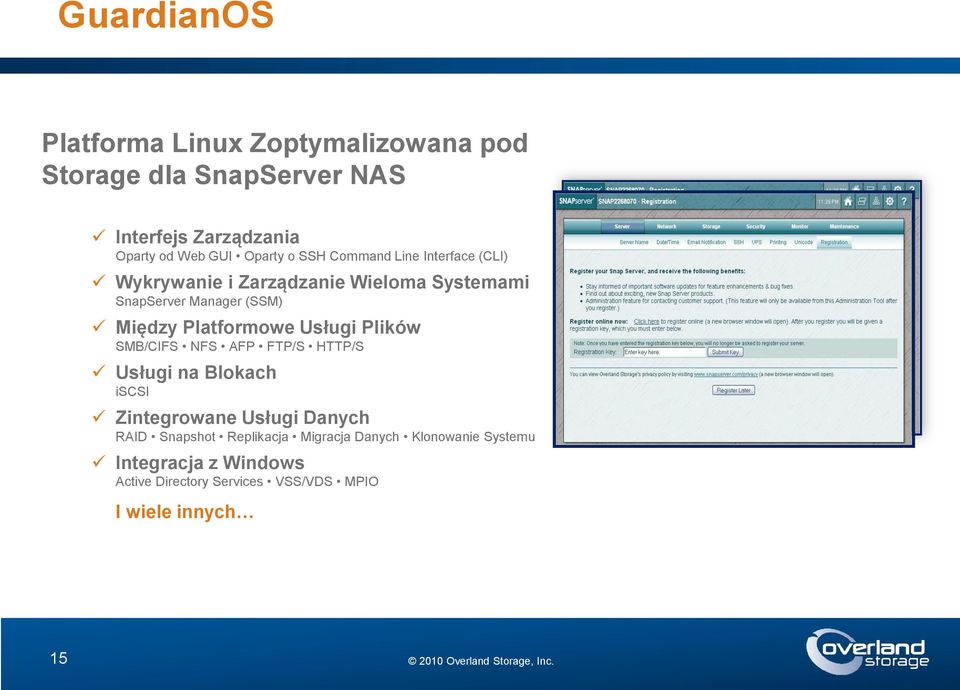Select the Email Notification sub-tab
Viewport: 960px width, 690px height.
tap(706, 242)
